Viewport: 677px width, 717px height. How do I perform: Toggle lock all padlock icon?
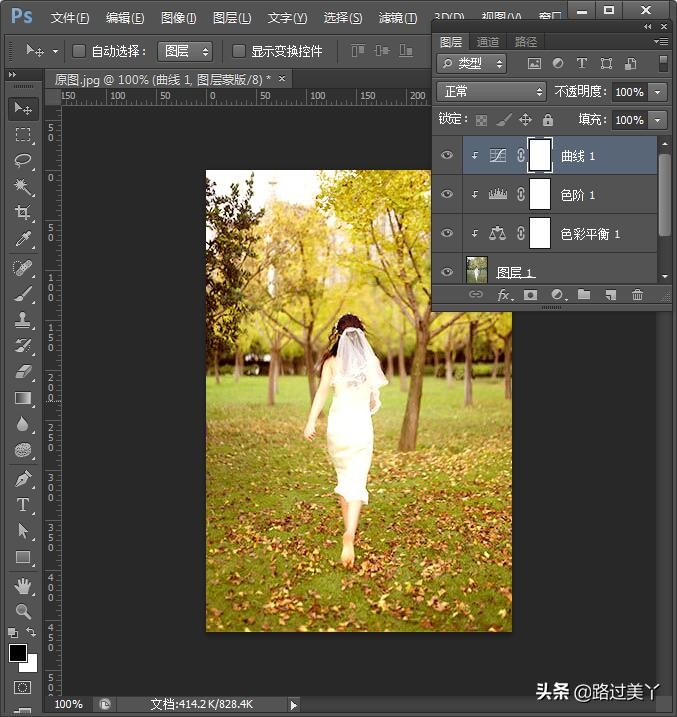548,120
